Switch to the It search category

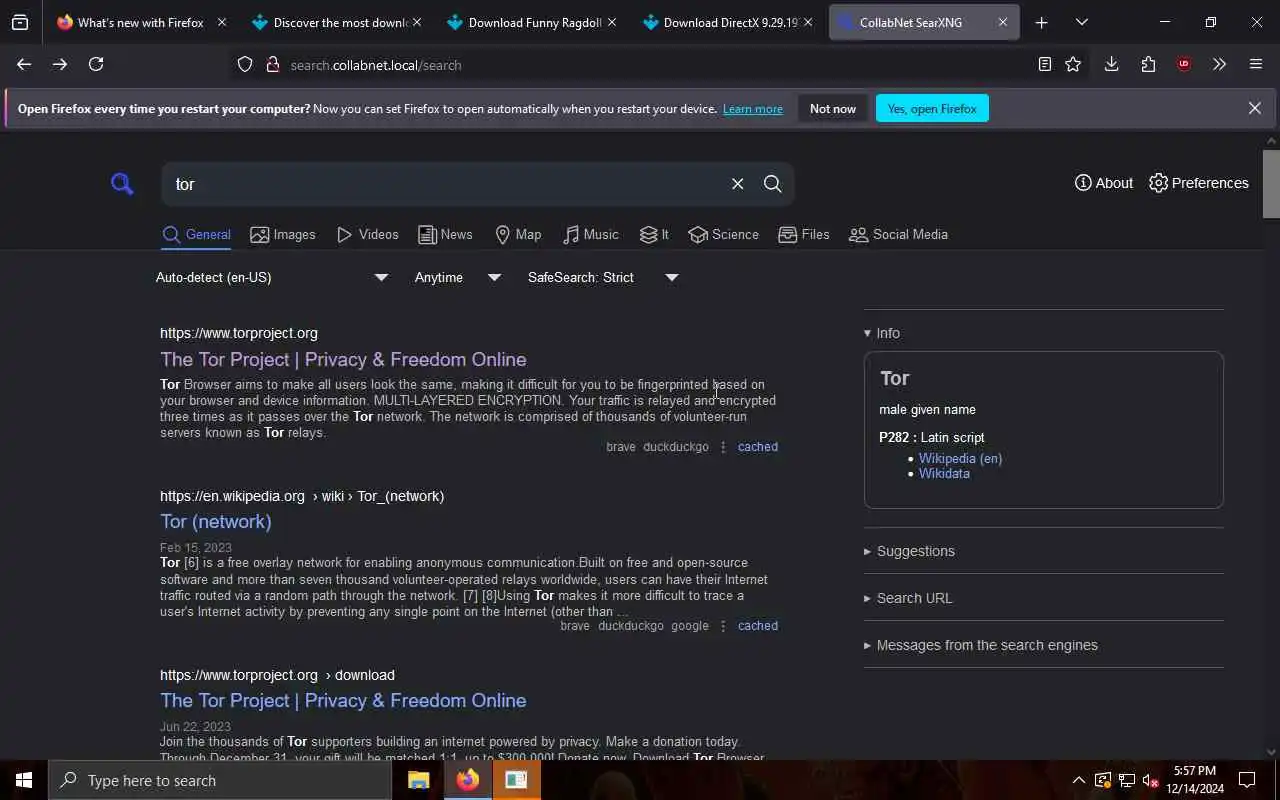(x=654, y=234)
